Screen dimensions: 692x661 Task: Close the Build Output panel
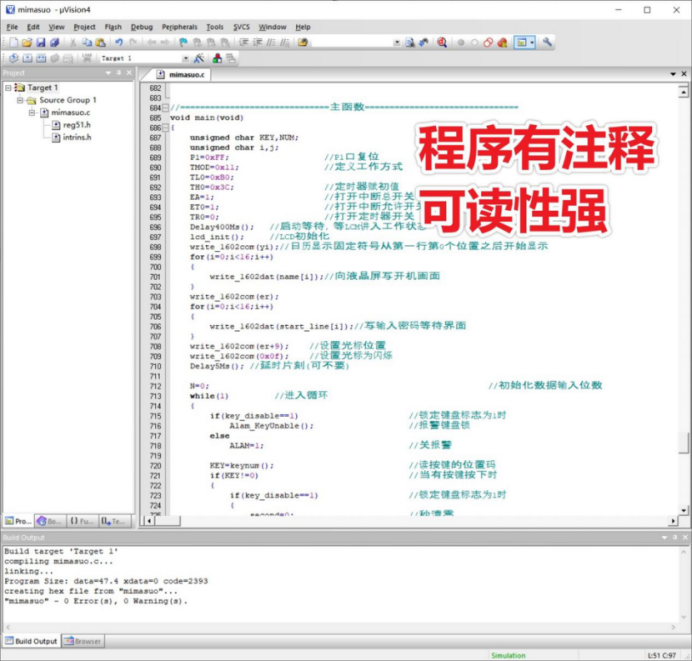685,537
